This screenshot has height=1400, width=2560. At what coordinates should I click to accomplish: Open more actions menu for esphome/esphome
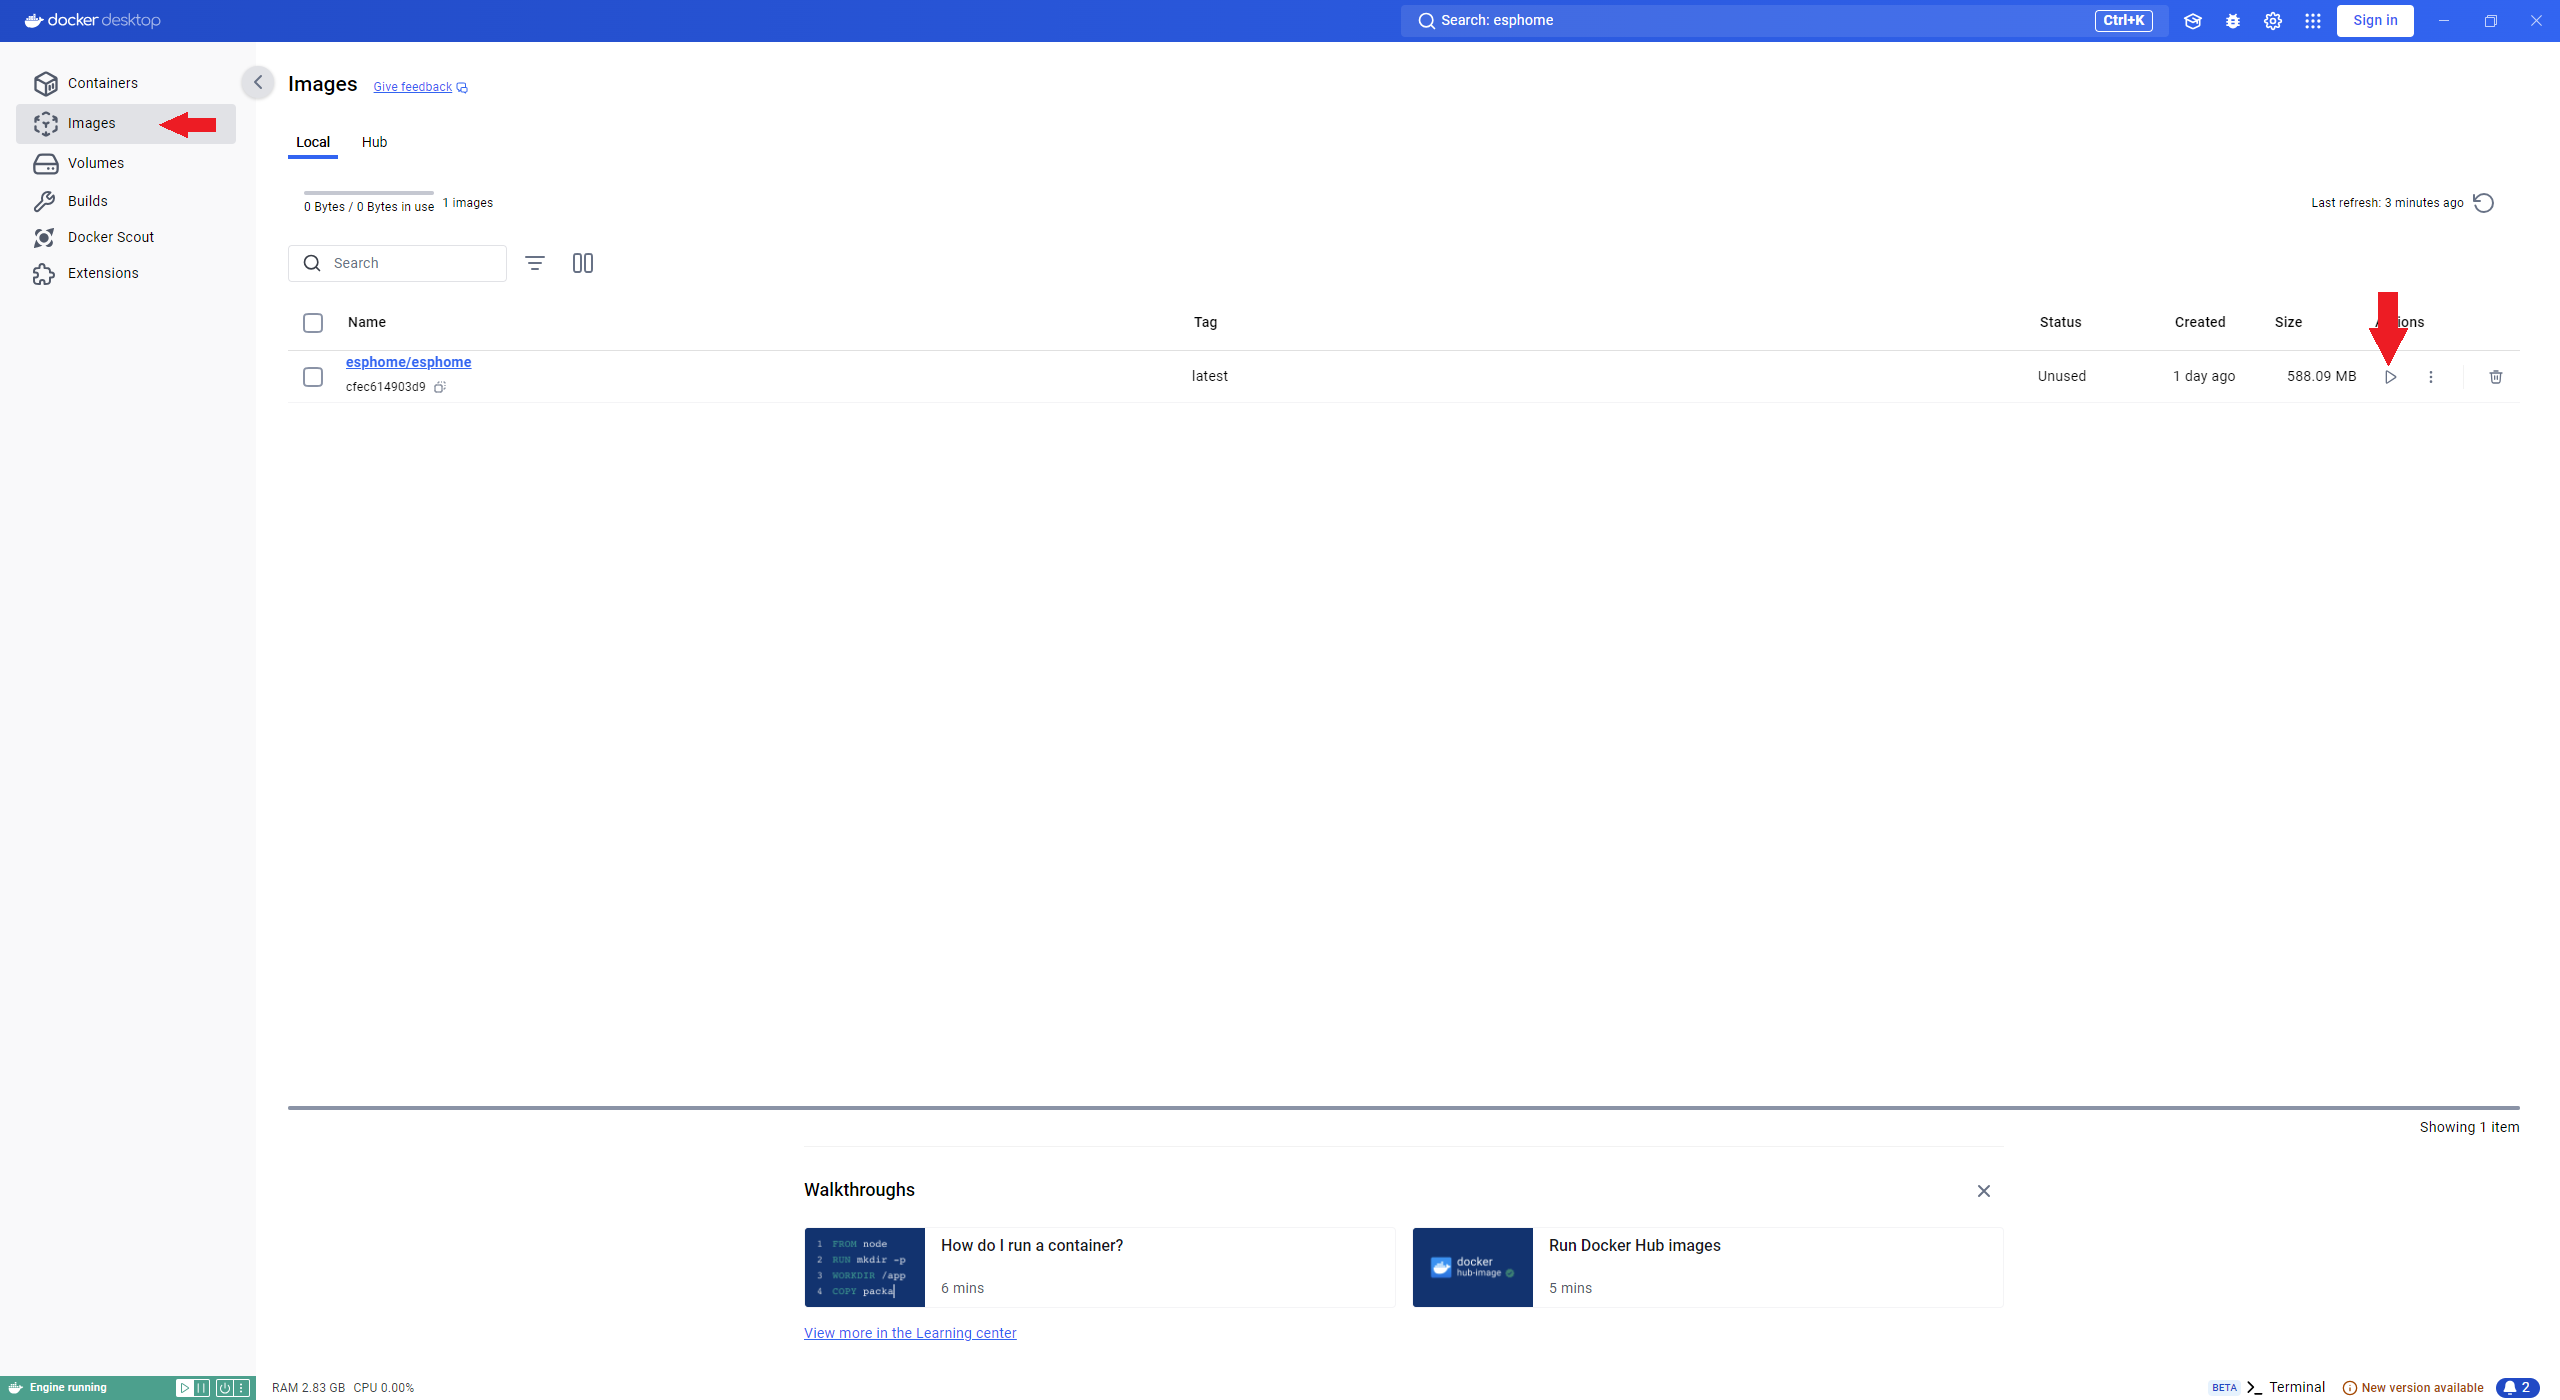click(2431, 377)
